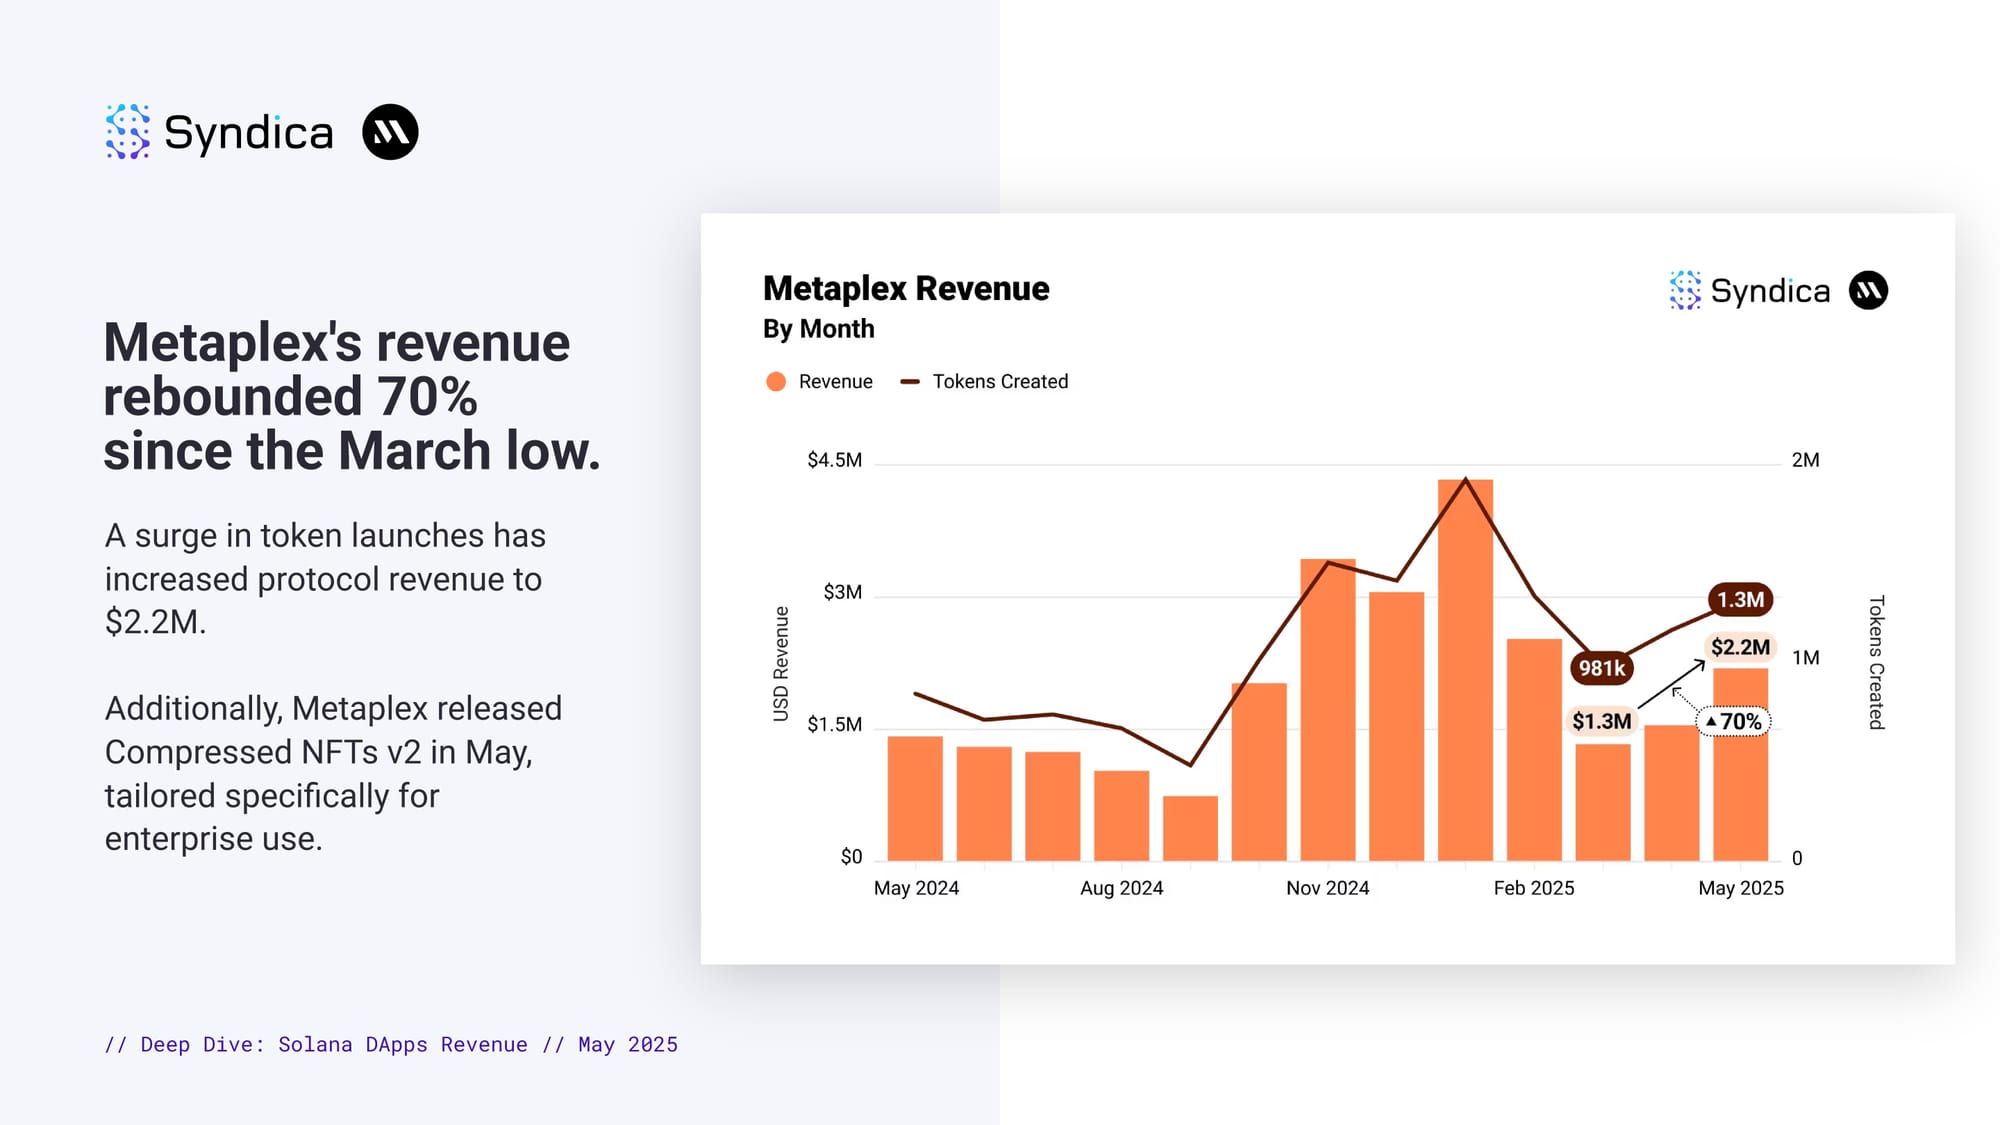This screenshot has height=1125, width=2000.
Task: Click the paragraph about surge in token launches
Action: (x=325, y=579)
